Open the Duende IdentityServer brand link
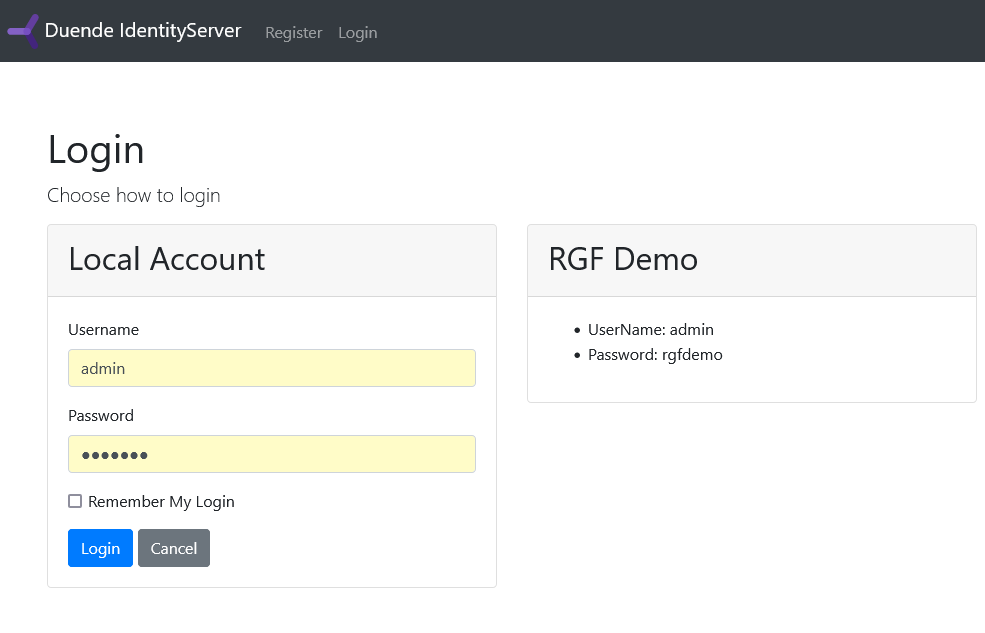 pos(143,31)
